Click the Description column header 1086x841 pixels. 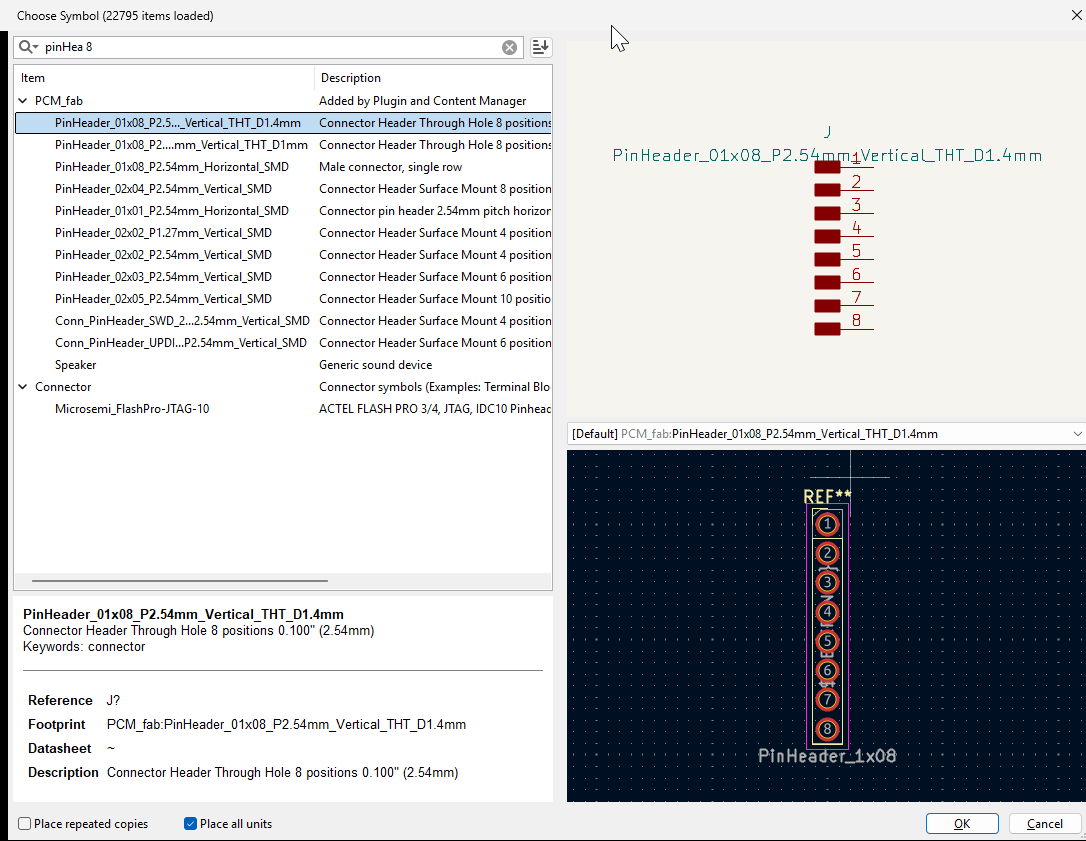click(x=433, y=78)
